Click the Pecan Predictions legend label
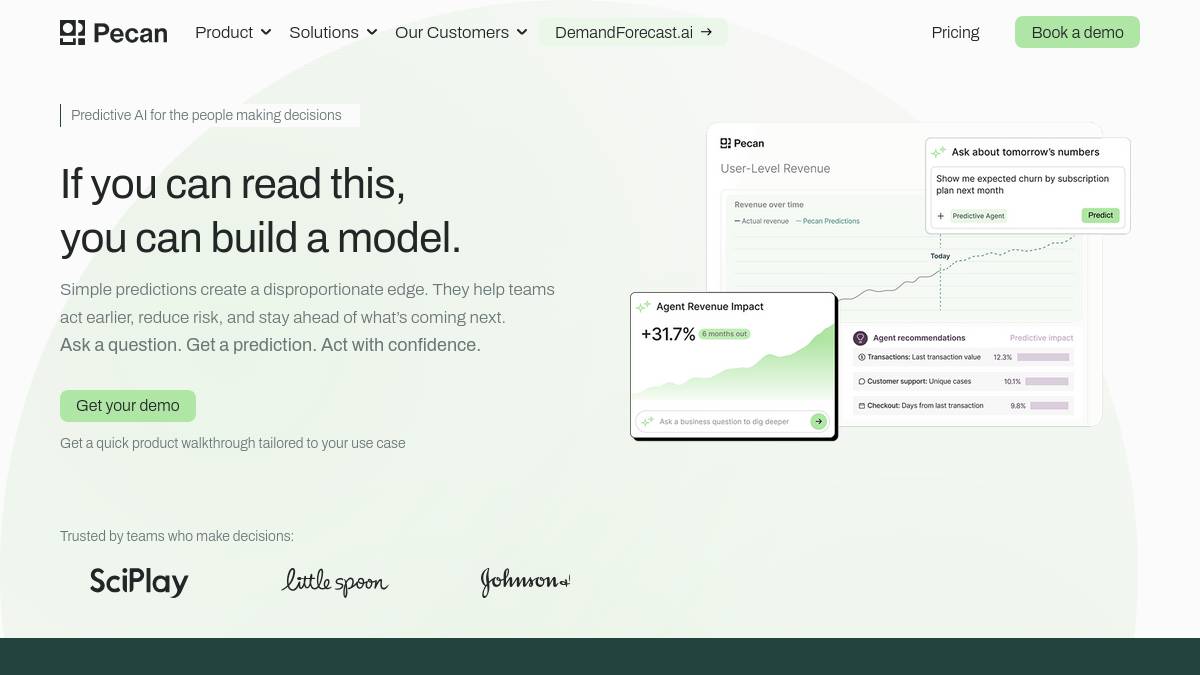Screen dimensions: 1200x675 coord(831,221)
